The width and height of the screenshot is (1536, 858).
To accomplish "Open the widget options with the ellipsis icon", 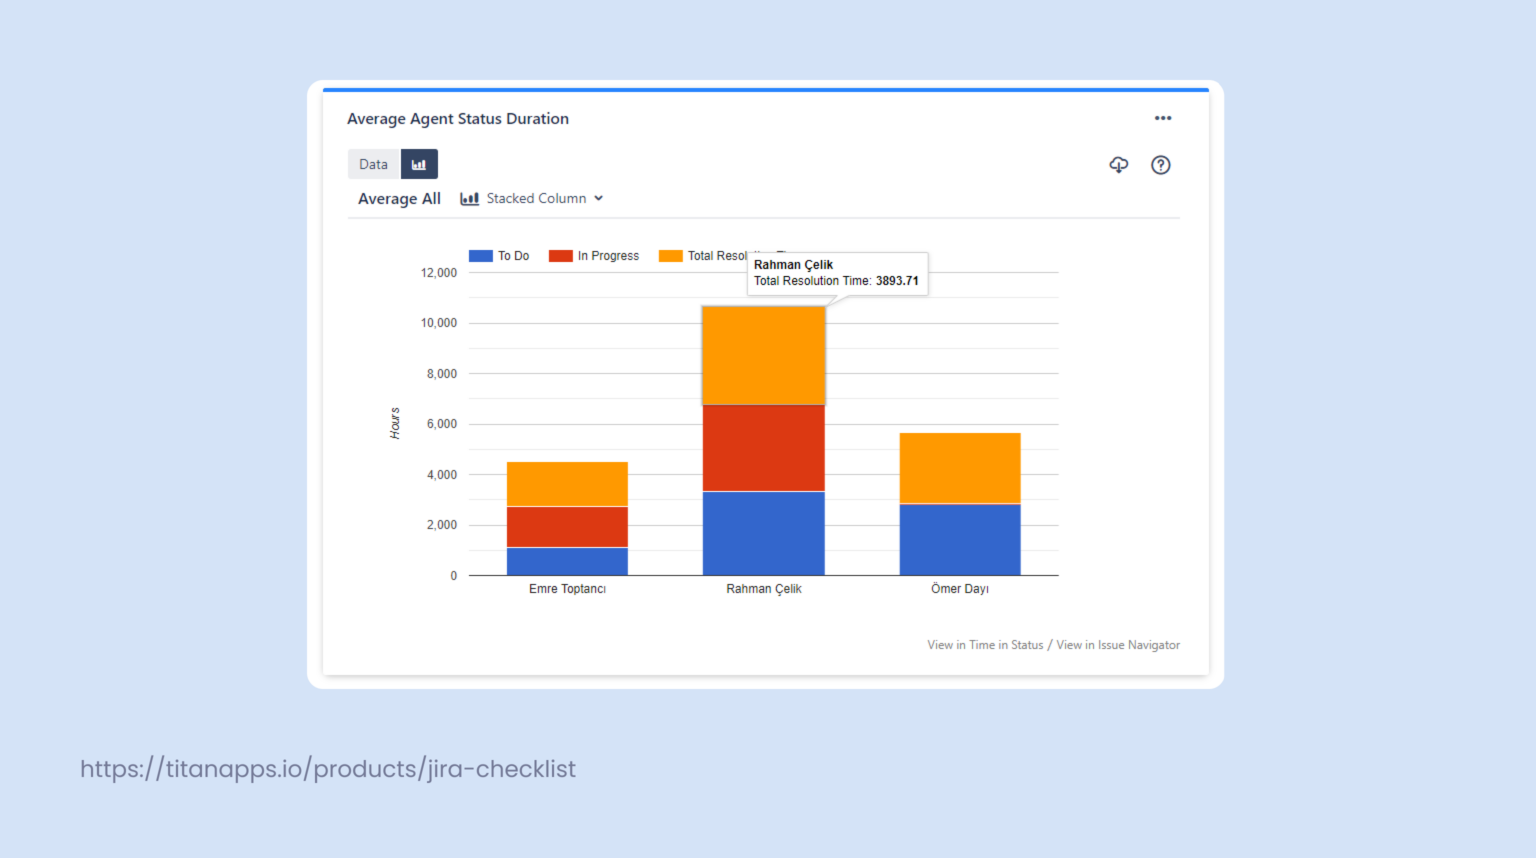I will [1162, 118].
